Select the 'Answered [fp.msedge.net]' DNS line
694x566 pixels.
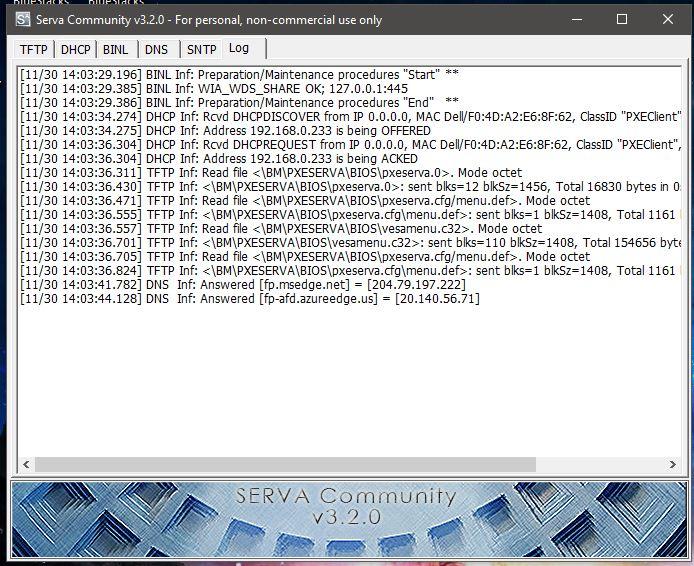click(x=243, y=285)
